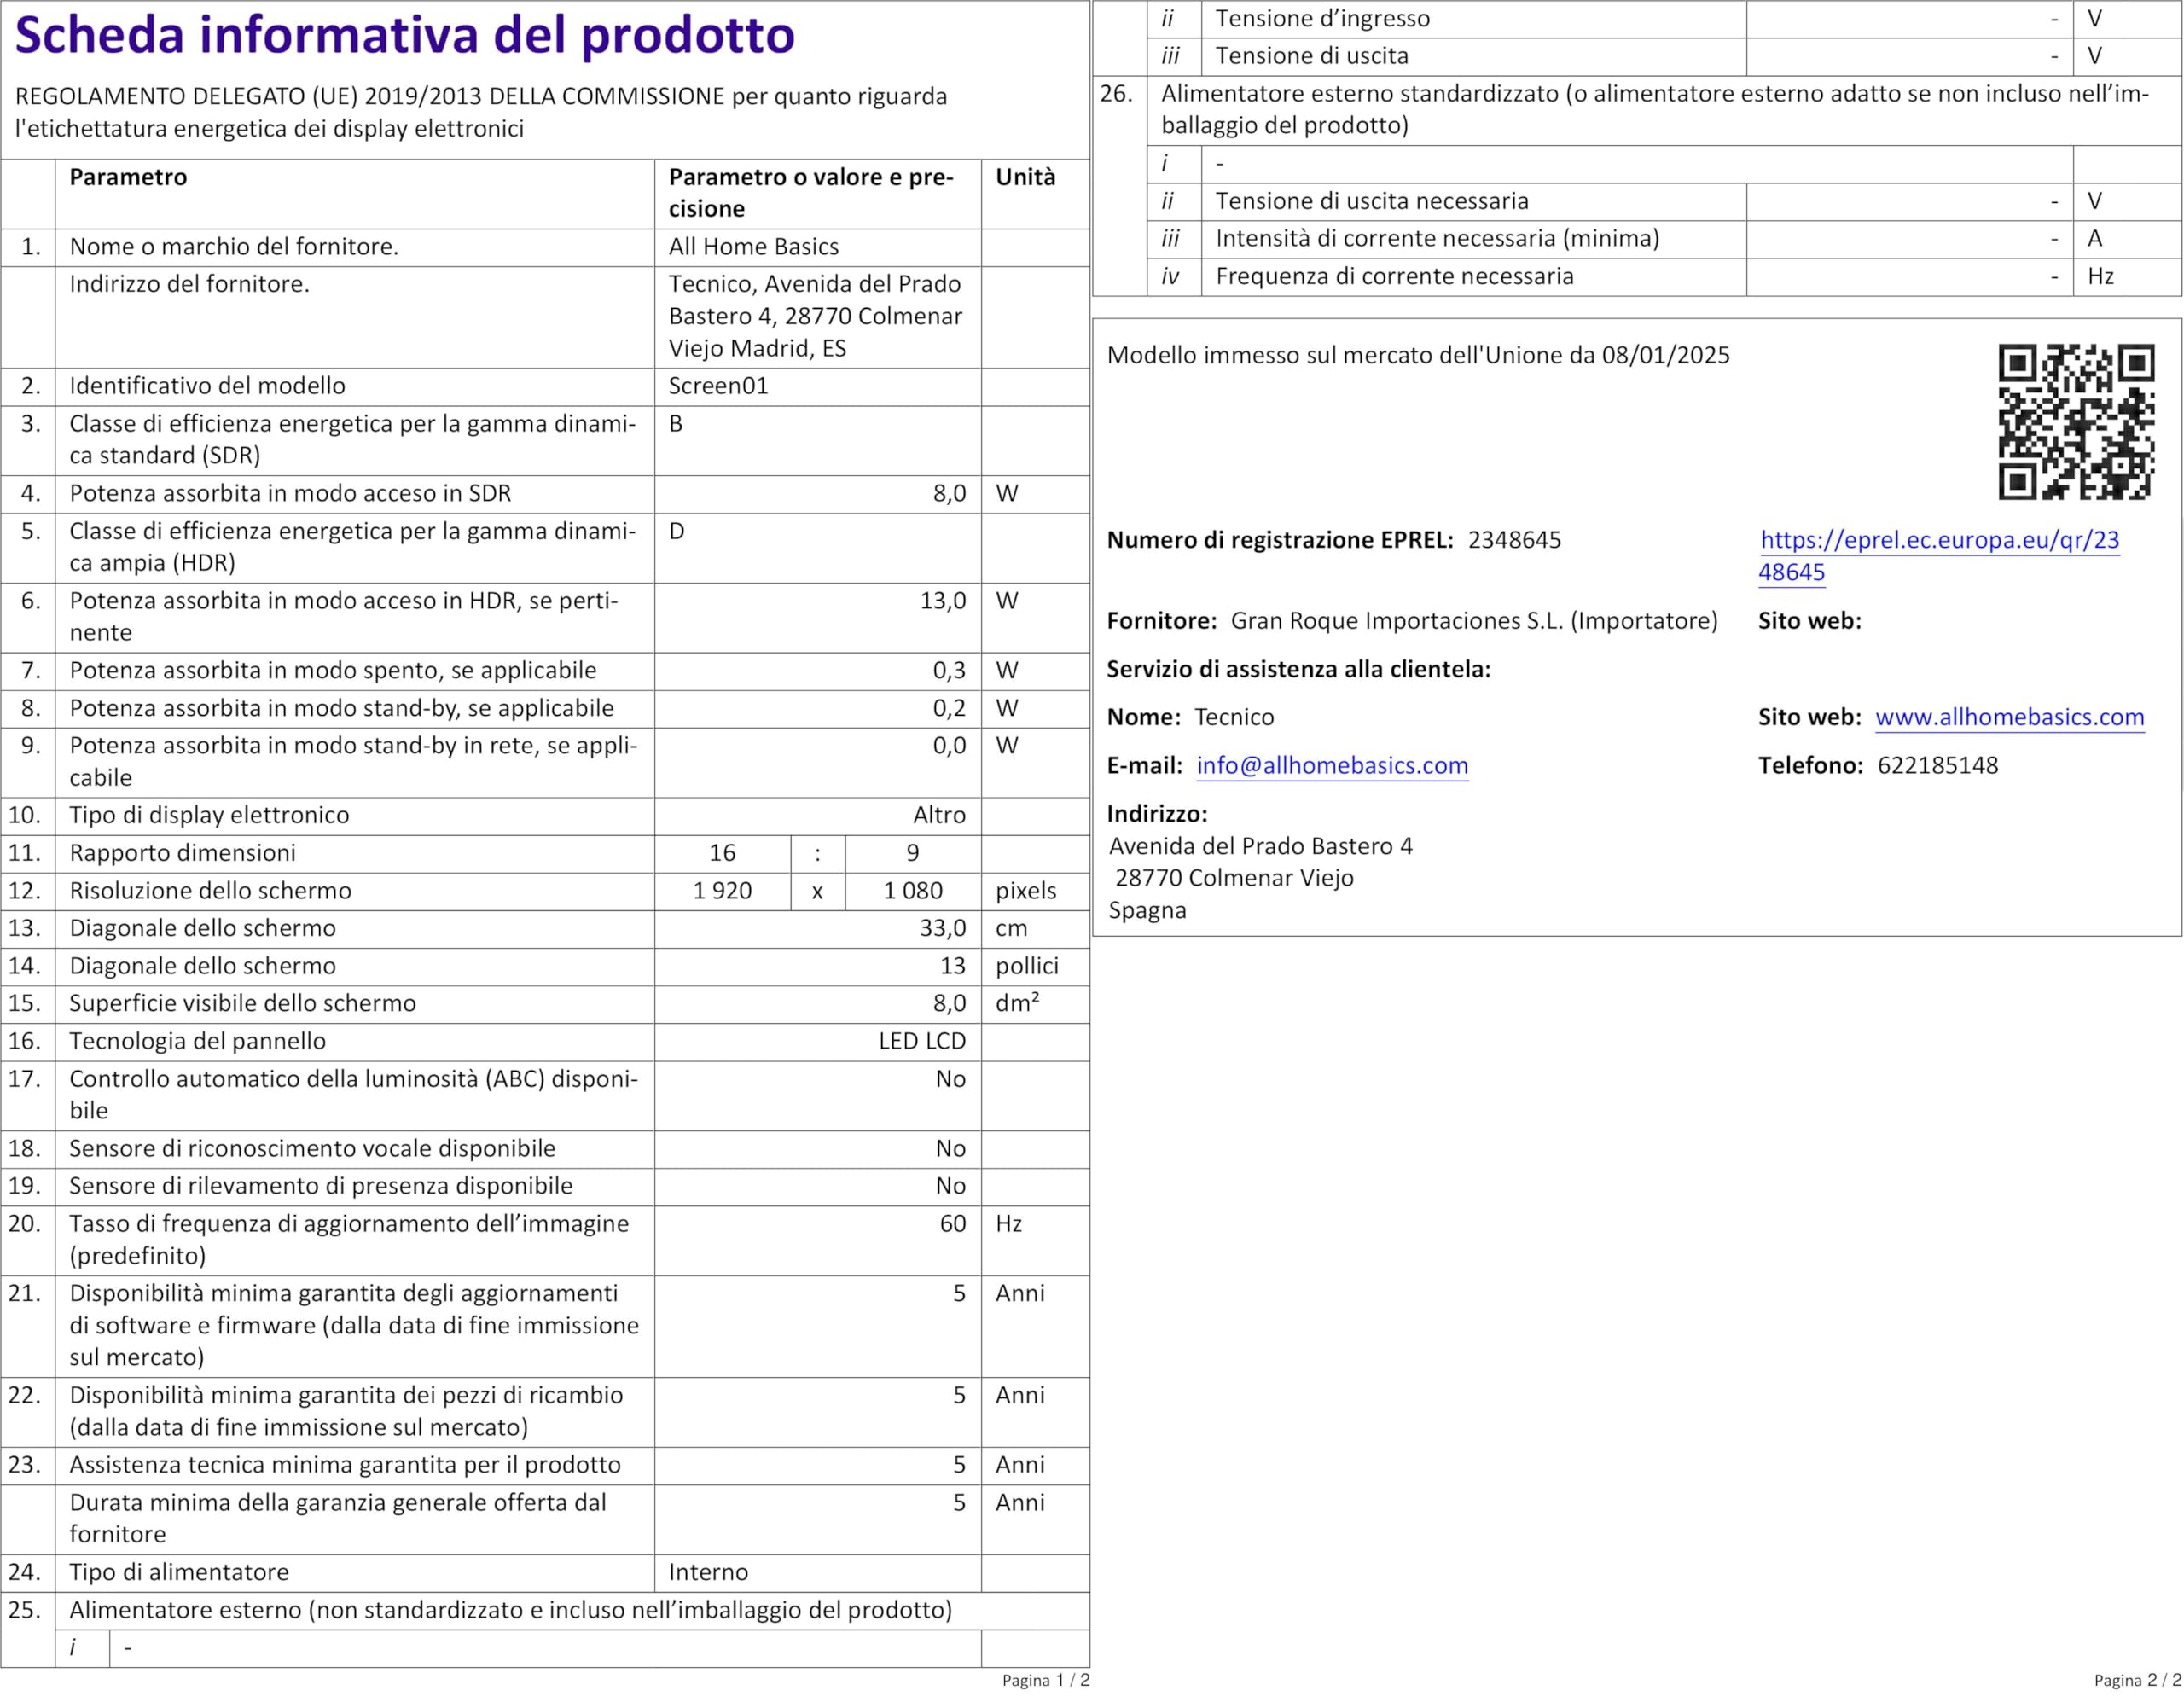Click the document title heading
Viewport: 2184px width, 1708px height.
coord(405,36)
